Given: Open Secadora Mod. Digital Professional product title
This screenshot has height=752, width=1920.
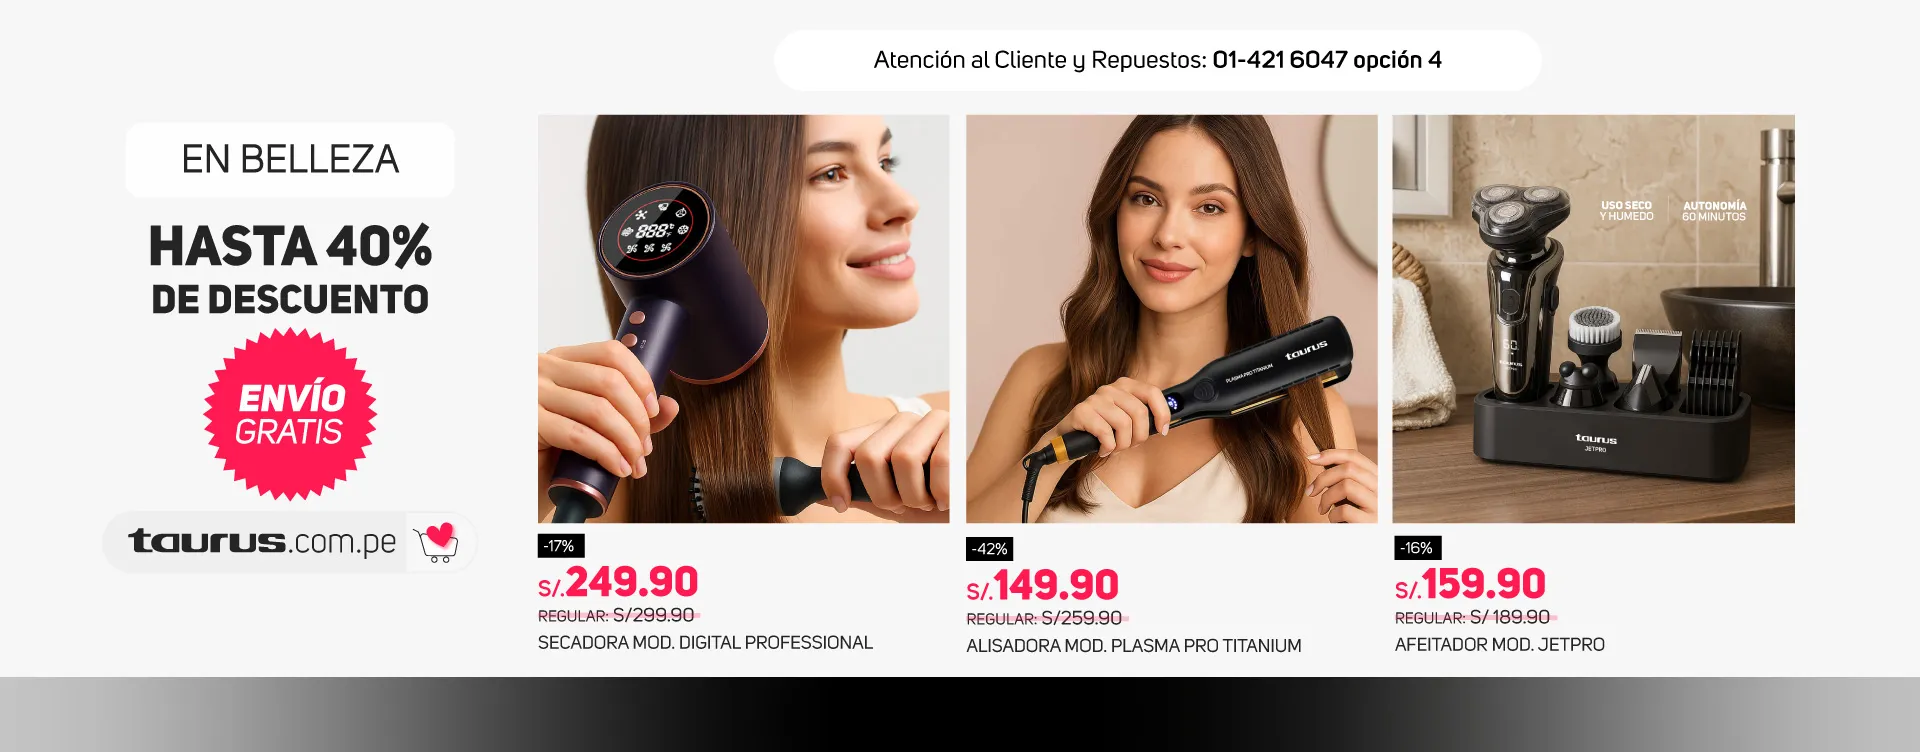Looking at the screenshot, I should [x=705, y=643].
